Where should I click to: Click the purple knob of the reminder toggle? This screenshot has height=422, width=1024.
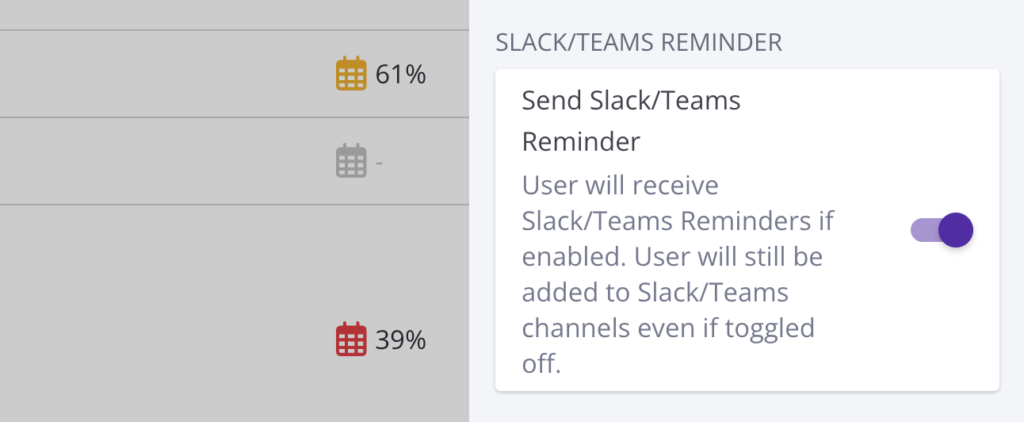click(956, 230)
